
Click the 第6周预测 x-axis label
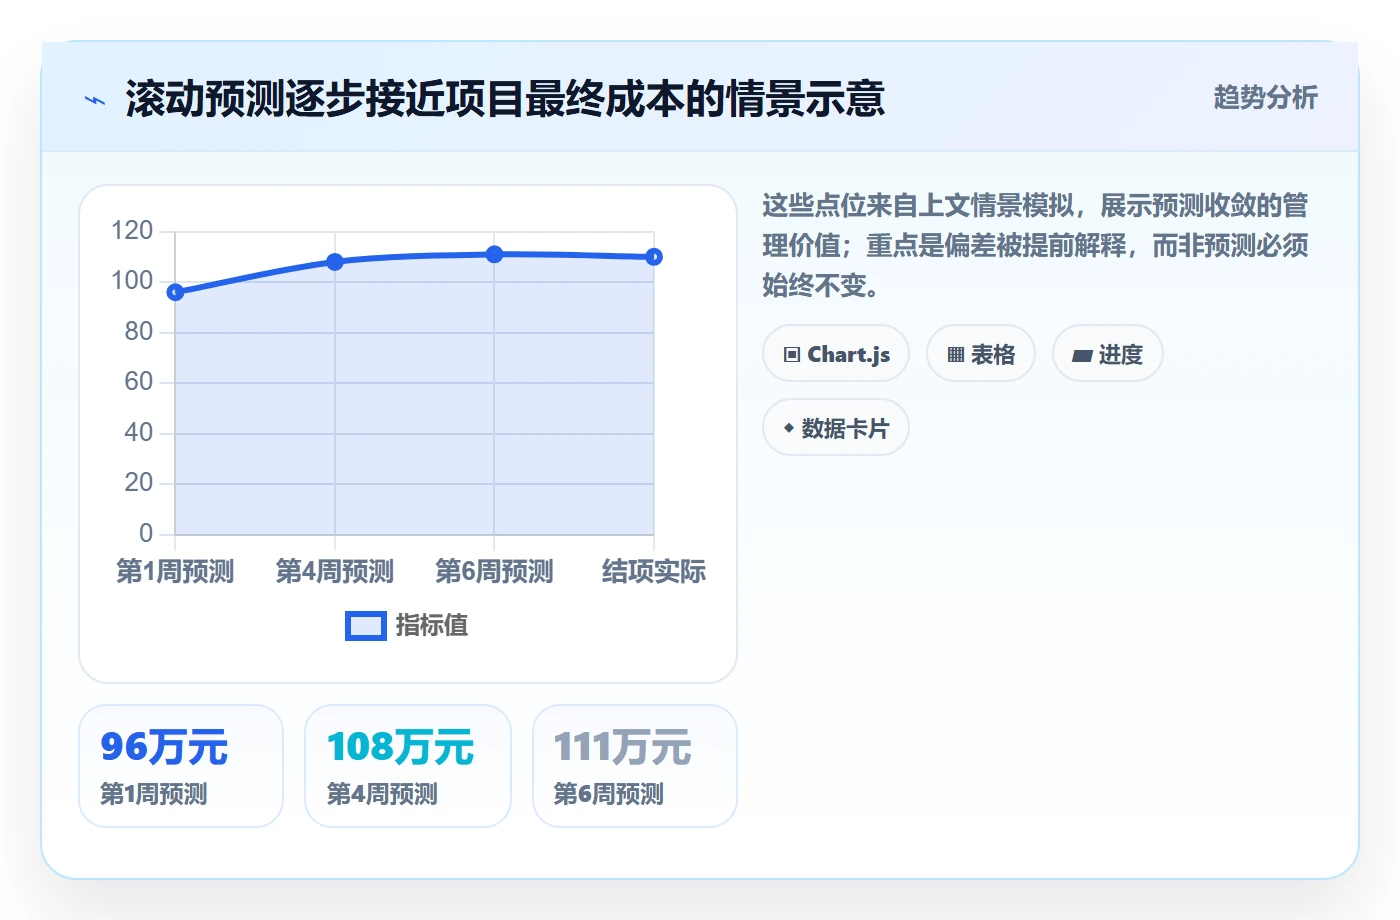[x=494, y=571]
